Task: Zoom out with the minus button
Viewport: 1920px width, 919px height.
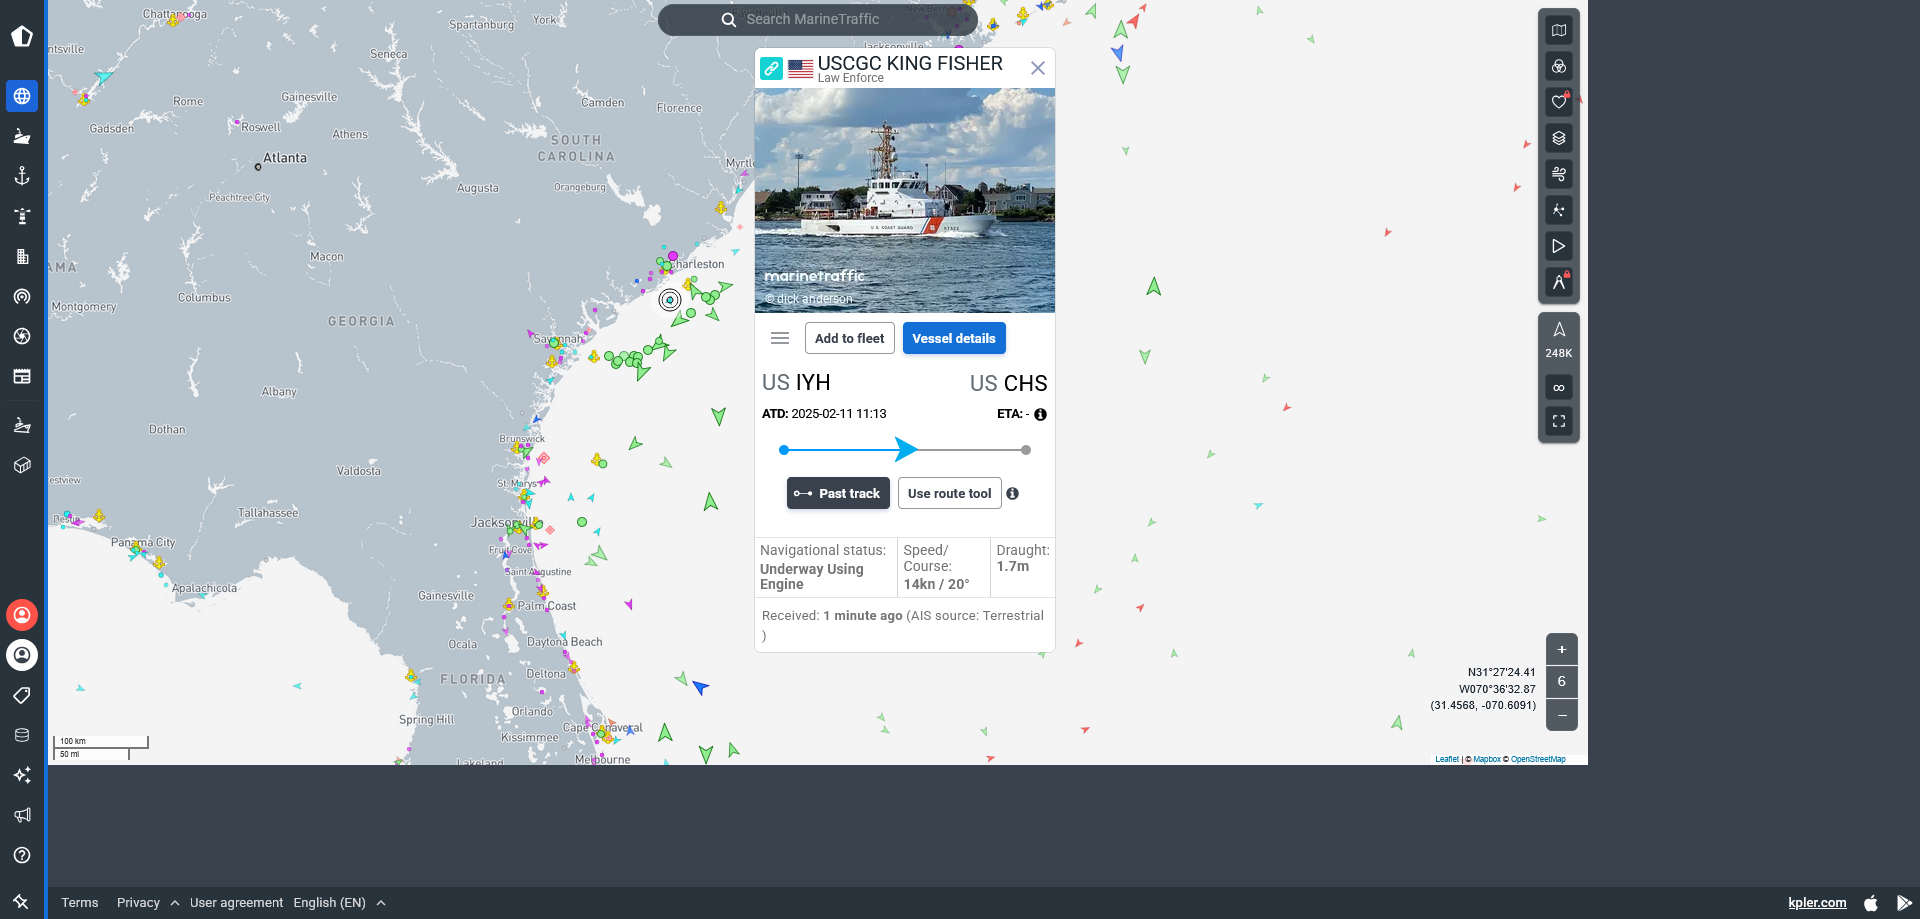Action: pos(1562,715)
